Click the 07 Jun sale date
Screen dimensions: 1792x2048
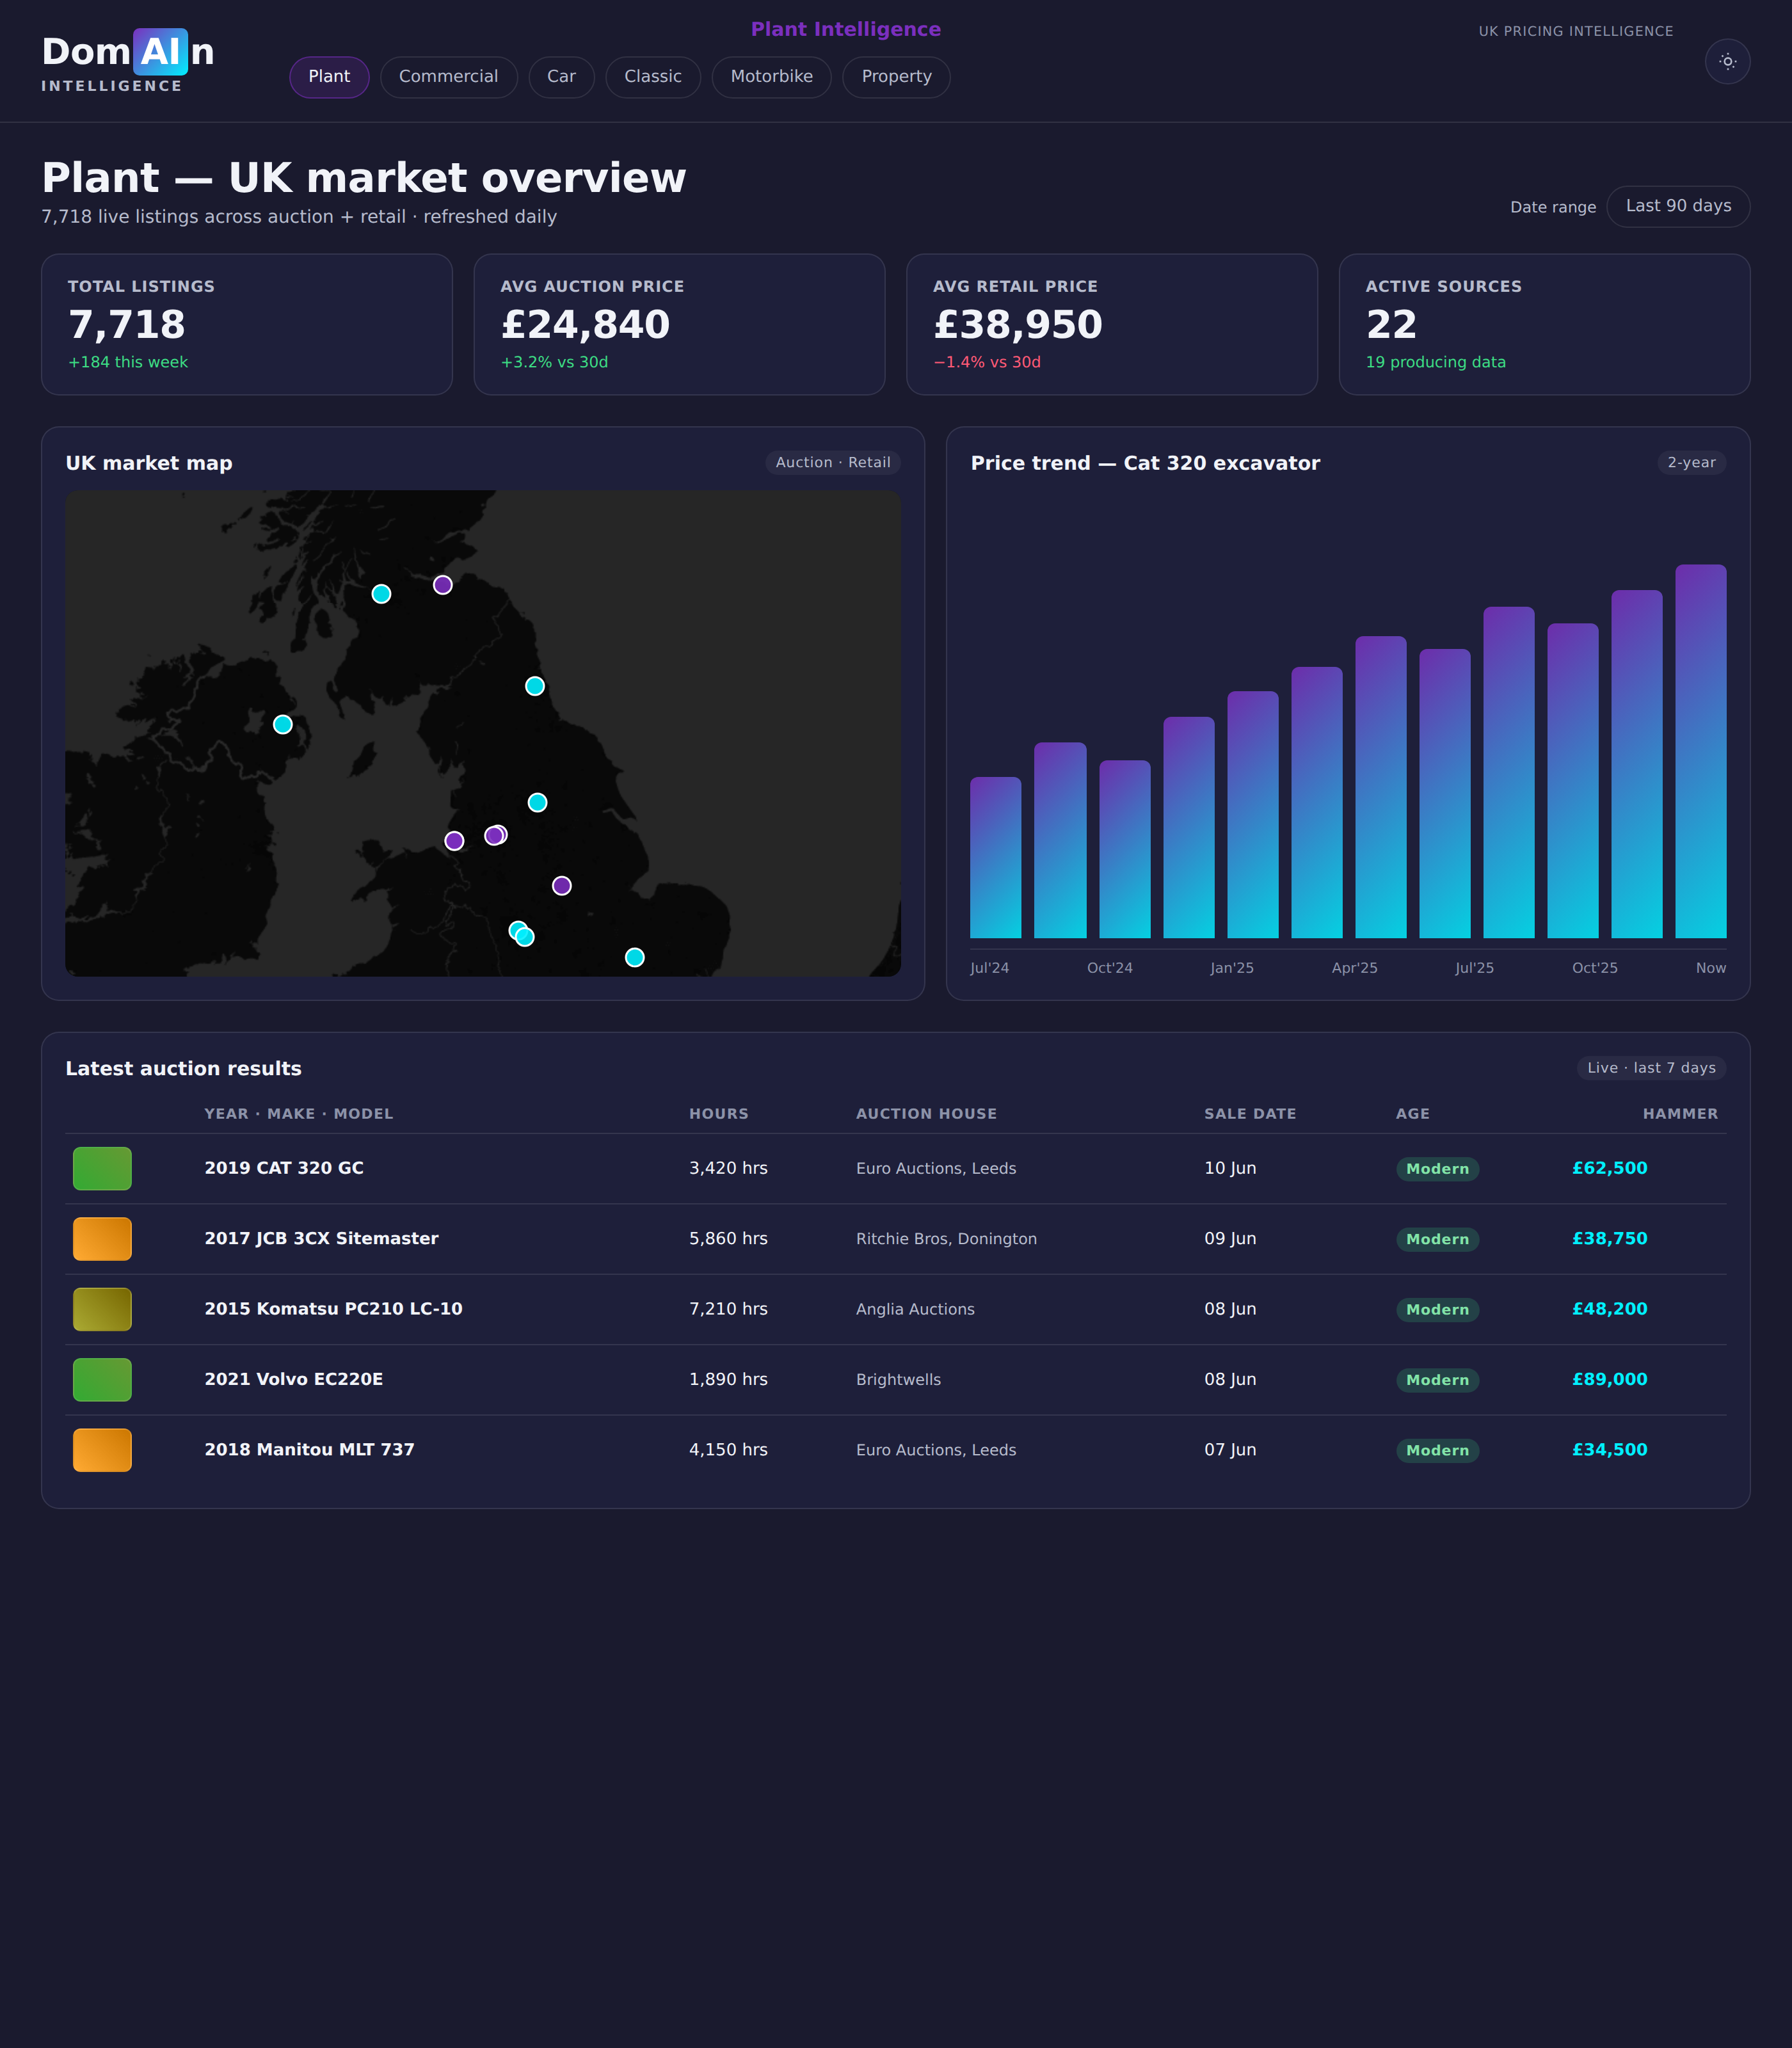[x=1230, y=1450]
